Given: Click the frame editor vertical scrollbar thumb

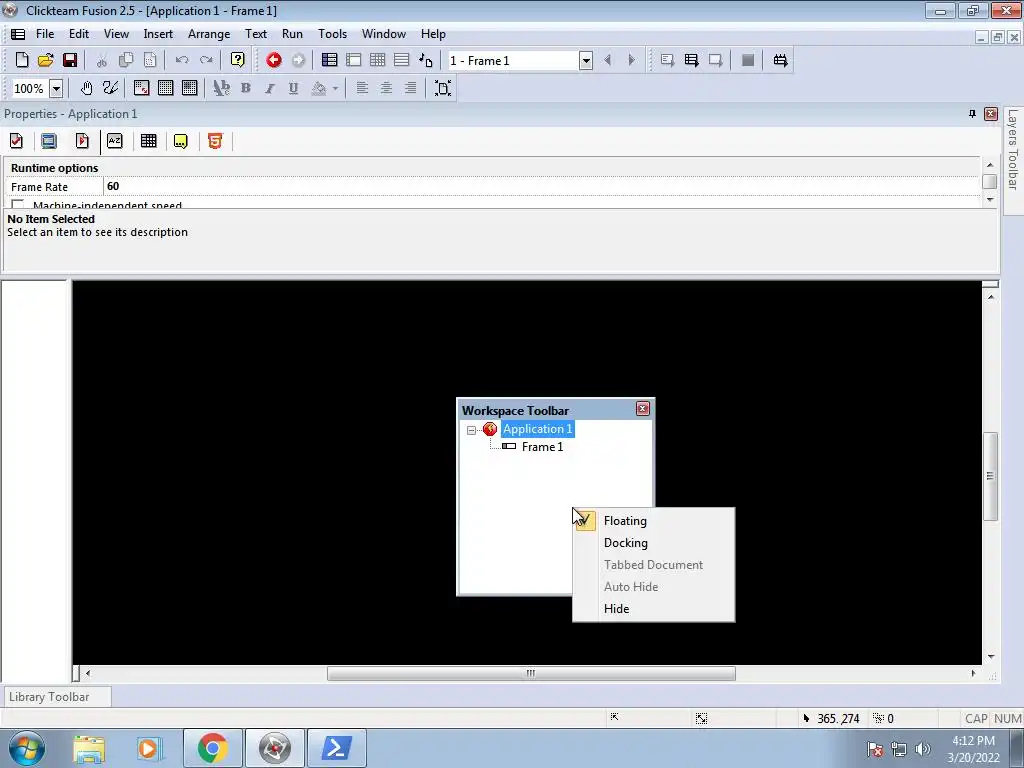Looking at the screenshot, I should pyautogui.click(x=991, y=476).
